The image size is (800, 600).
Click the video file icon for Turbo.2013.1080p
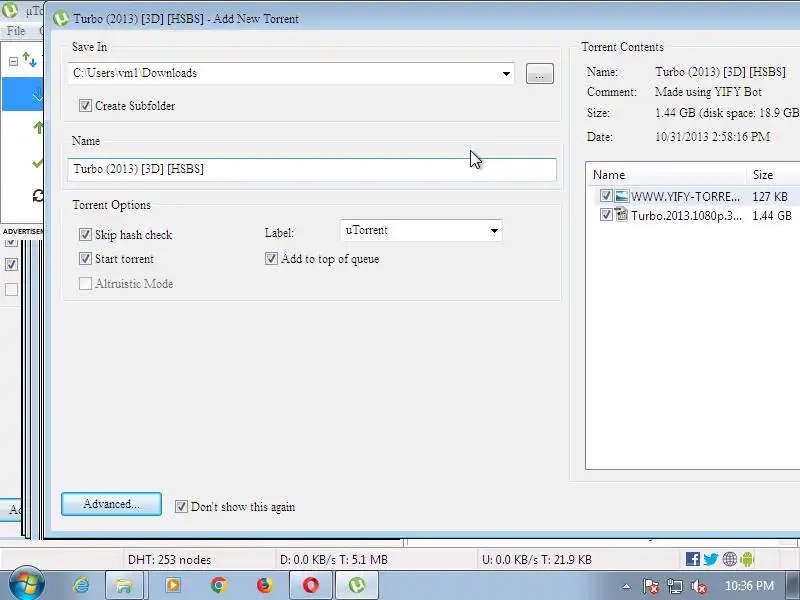[x=621, y=215]
